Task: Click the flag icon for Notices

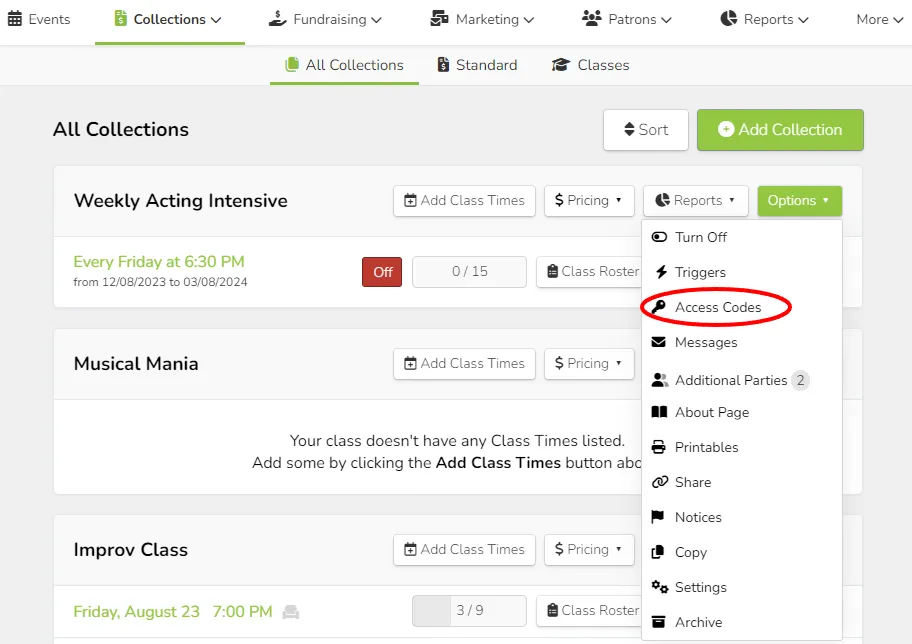Action: pos(658,517)
